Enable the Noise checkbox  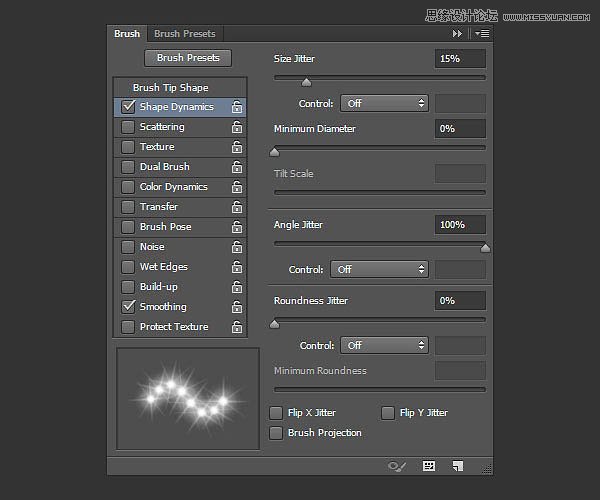(x=128, y=247)
